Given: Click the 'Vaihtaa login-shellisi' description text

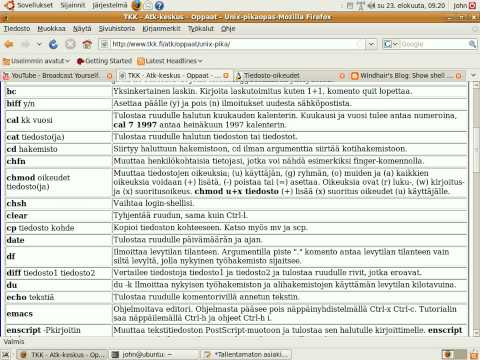Looking at the screenshot, I should pos(153,203).
